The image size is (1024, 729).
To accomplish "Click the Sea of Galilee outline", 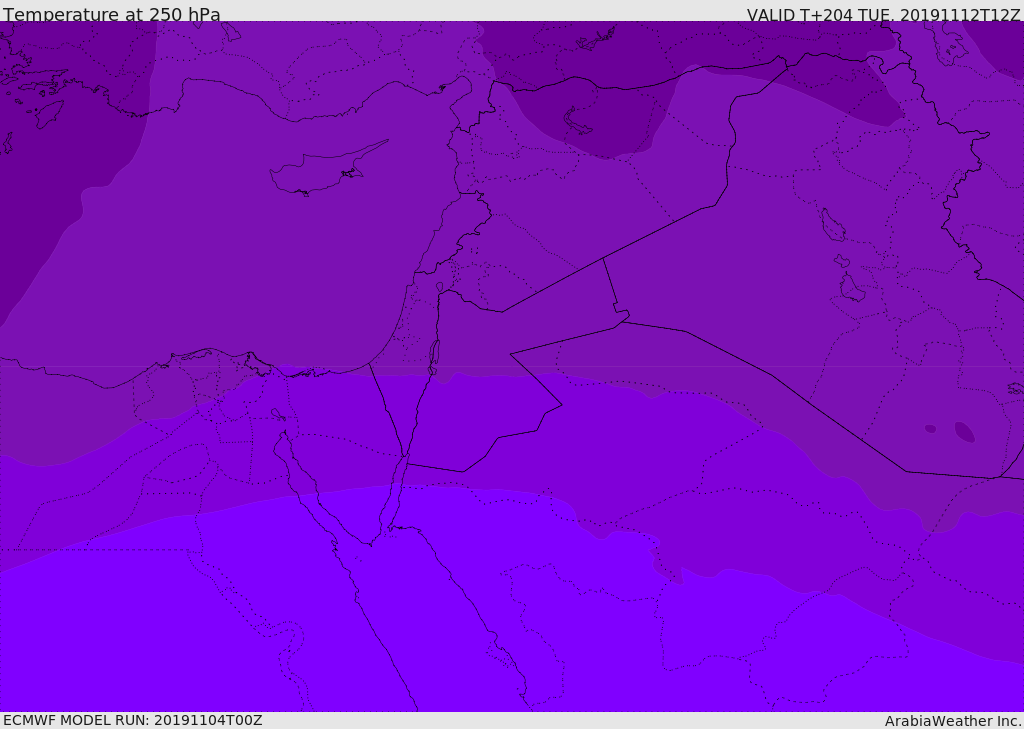I will (x=439, y=289).
